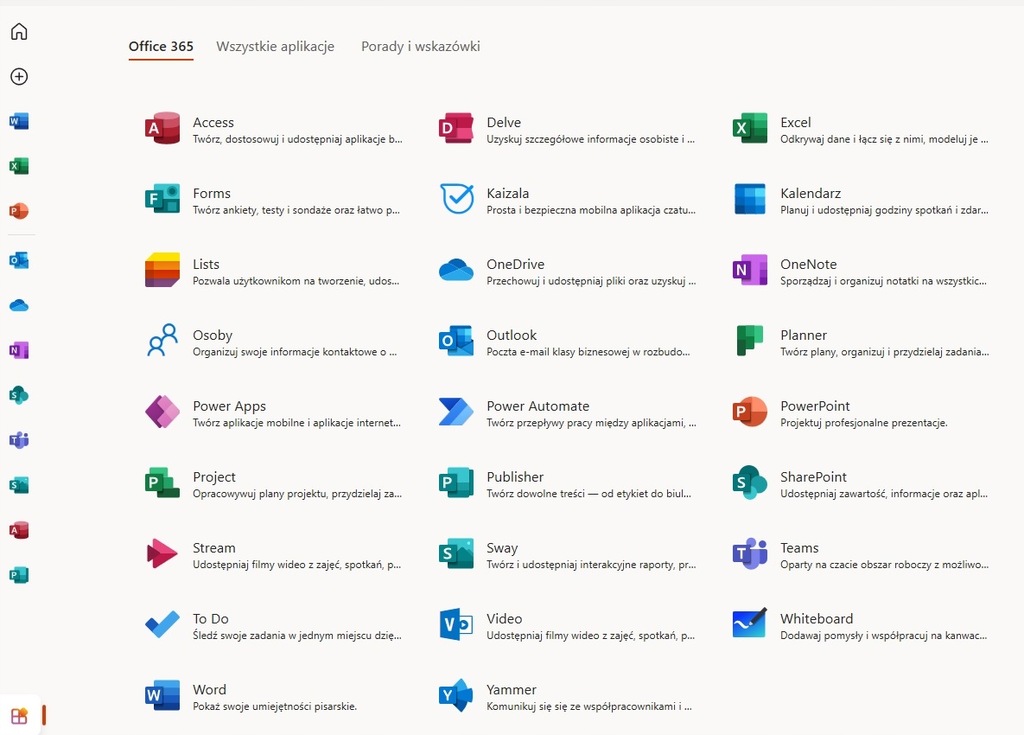
Task: Open the Project app link
Action: pos(214,477)
